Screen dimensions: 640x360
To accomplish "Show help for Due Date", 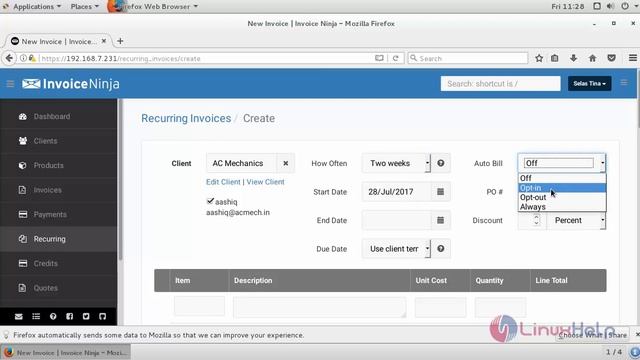I will (441, 249).
